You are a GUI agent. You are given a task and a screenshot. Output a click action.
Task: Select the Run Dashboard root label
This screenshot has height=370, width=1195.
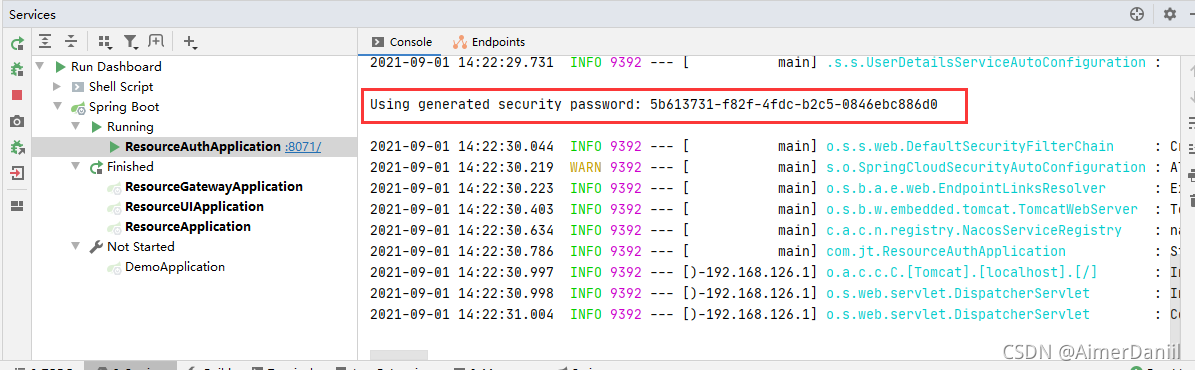tap(116, 66)
